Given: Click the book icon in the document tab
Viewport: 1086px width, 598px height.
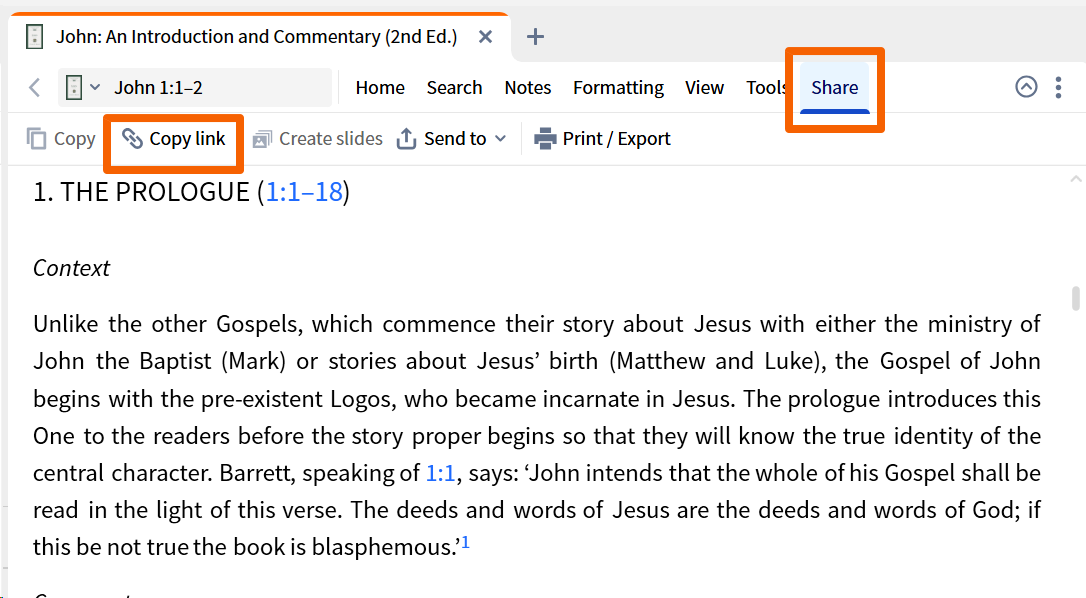Looking at the screenshot, I should click(35, 37).
